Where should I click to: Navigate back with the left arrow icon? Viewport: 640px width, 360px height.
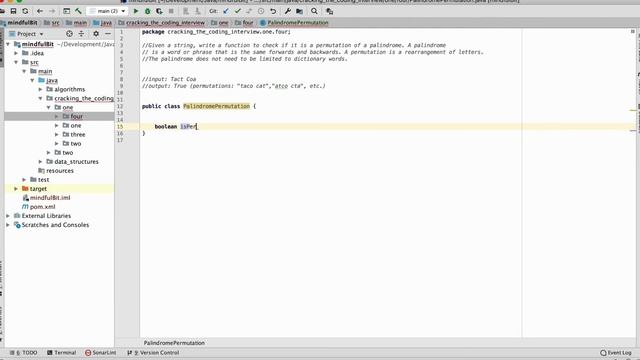(40, 11)
